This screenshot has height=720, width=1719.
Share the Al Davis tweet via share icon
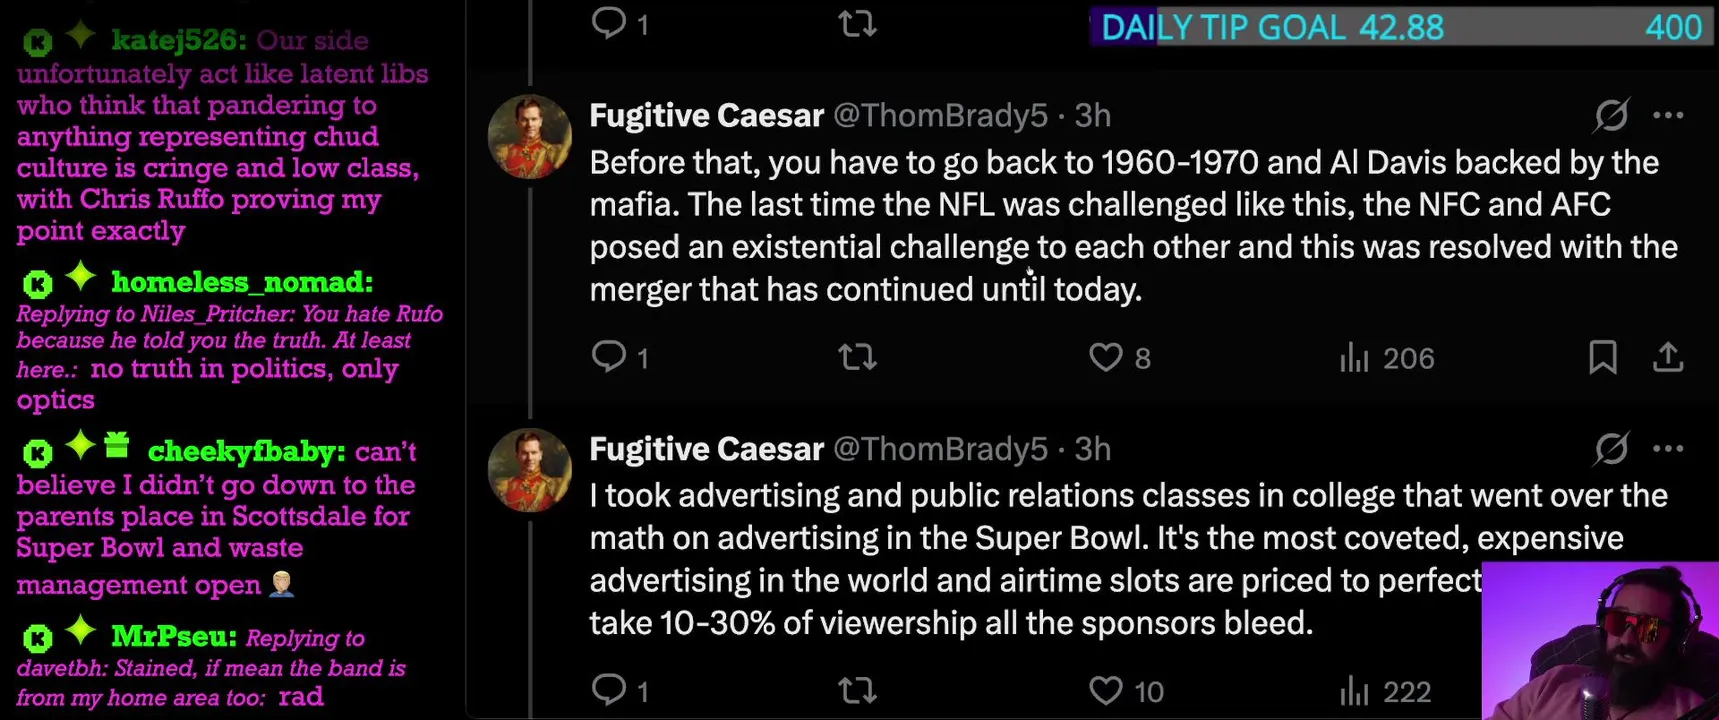tap(1668, 357)
